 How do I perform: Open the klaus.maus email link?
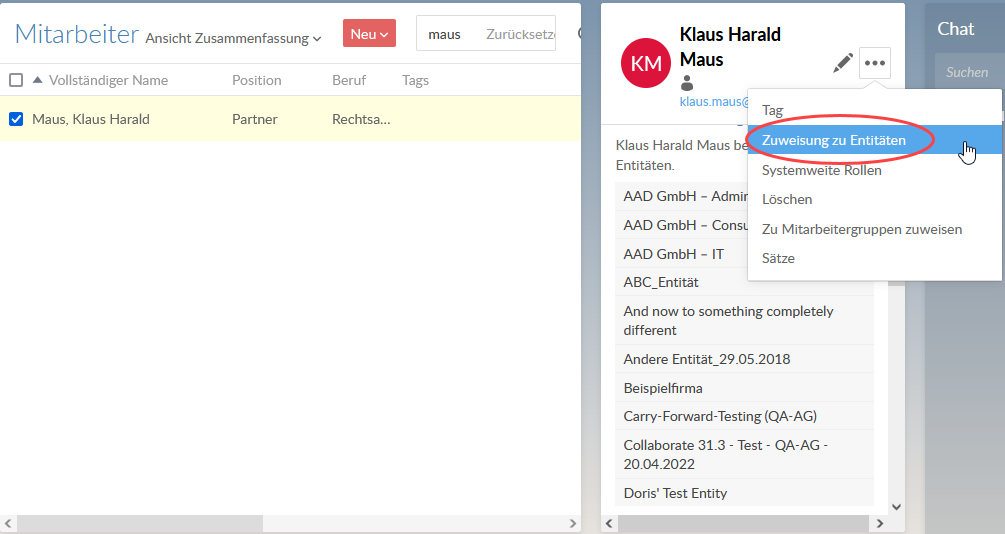coord(713,101)
